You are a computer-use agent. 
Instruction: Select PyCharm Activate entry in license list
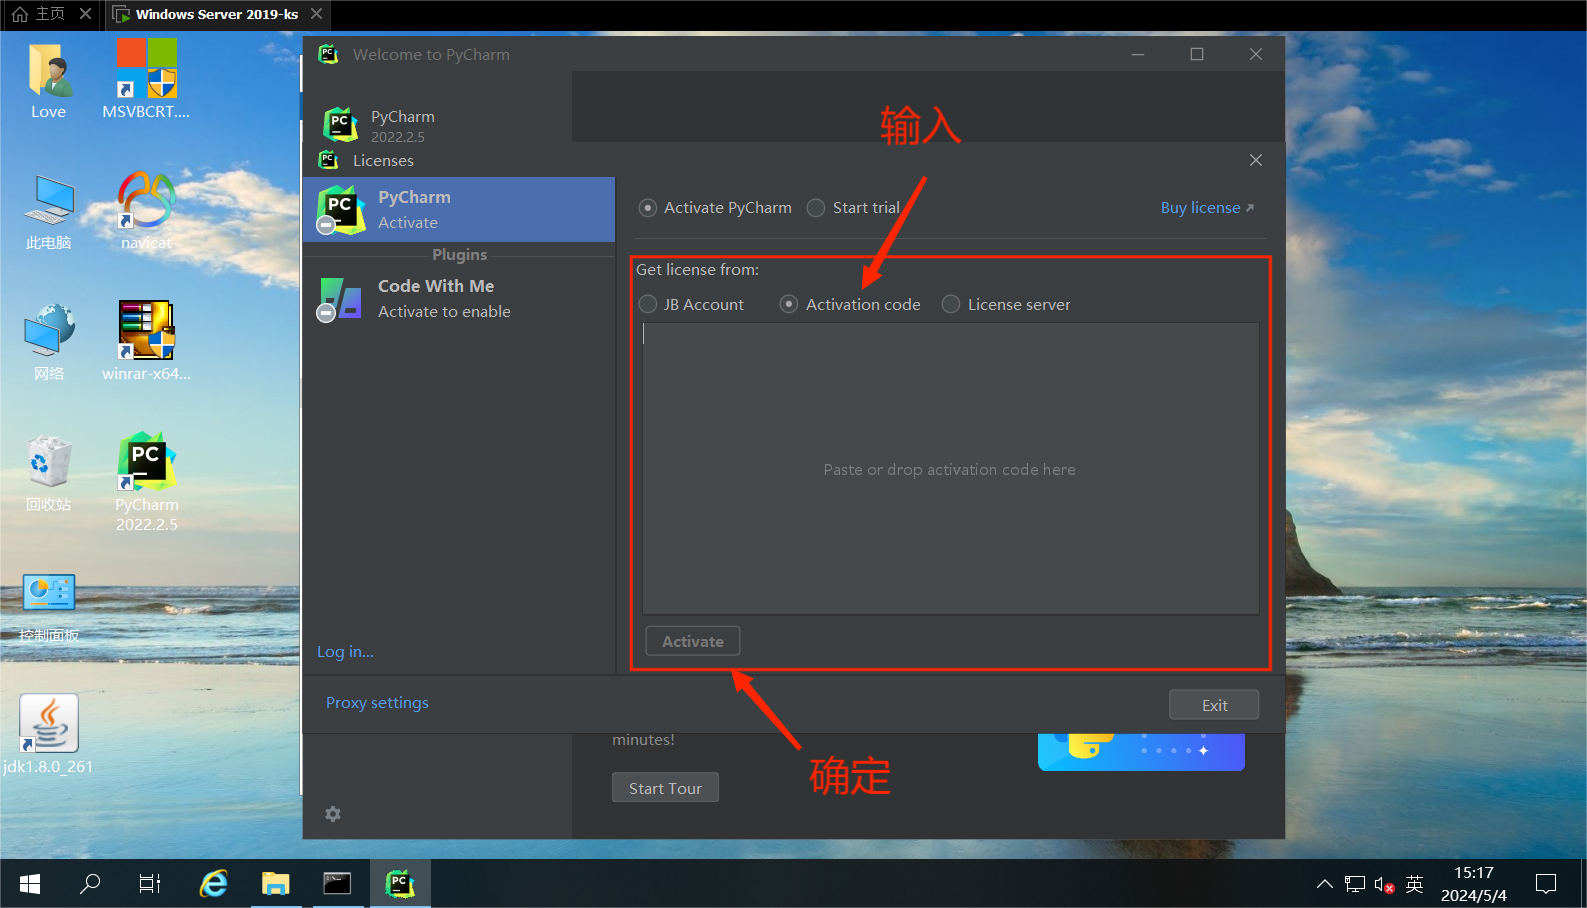pos(459,210)
